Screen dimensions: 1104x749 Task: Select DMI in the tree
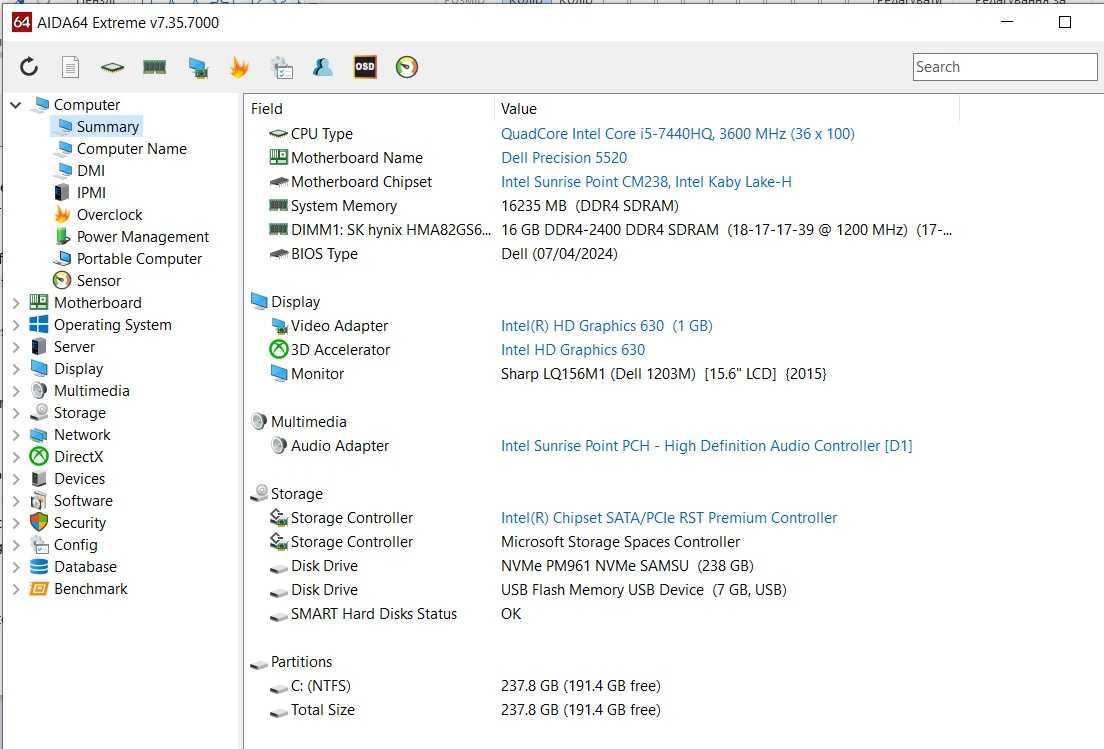tap(91, 170)
